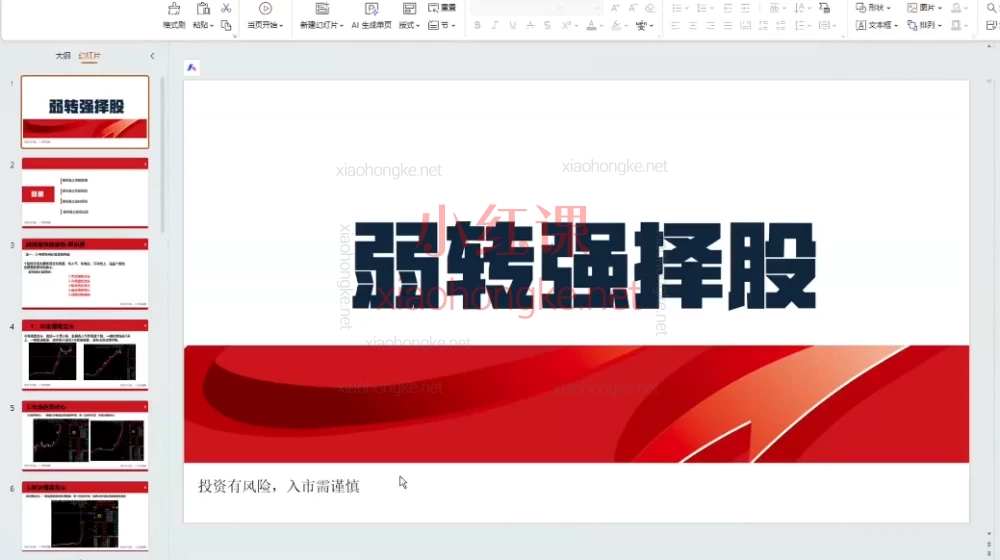Click the Copy icon below scissors

[x=226, y=25]
